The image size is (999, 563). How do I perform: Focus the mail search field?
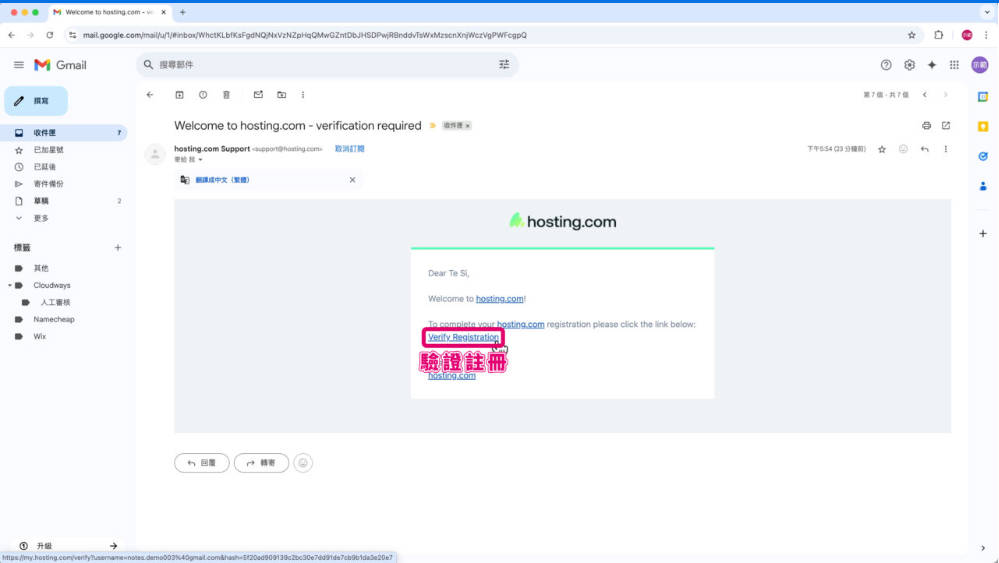[x=325, y=65]
